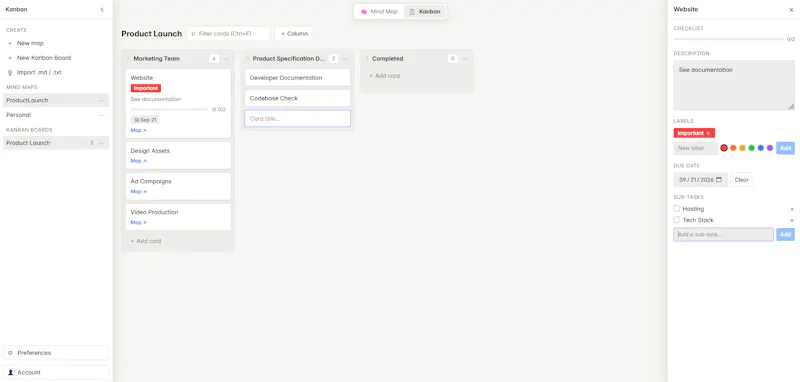Open Account settings
The image size is (800, 382).
[x=56, y=372]
